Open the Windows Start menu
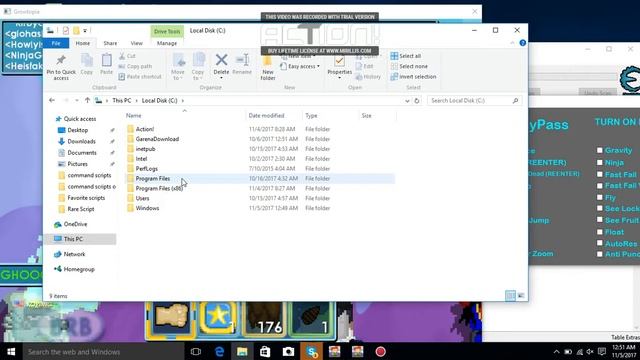The image size is (640, 360). (x=11, y=351)
